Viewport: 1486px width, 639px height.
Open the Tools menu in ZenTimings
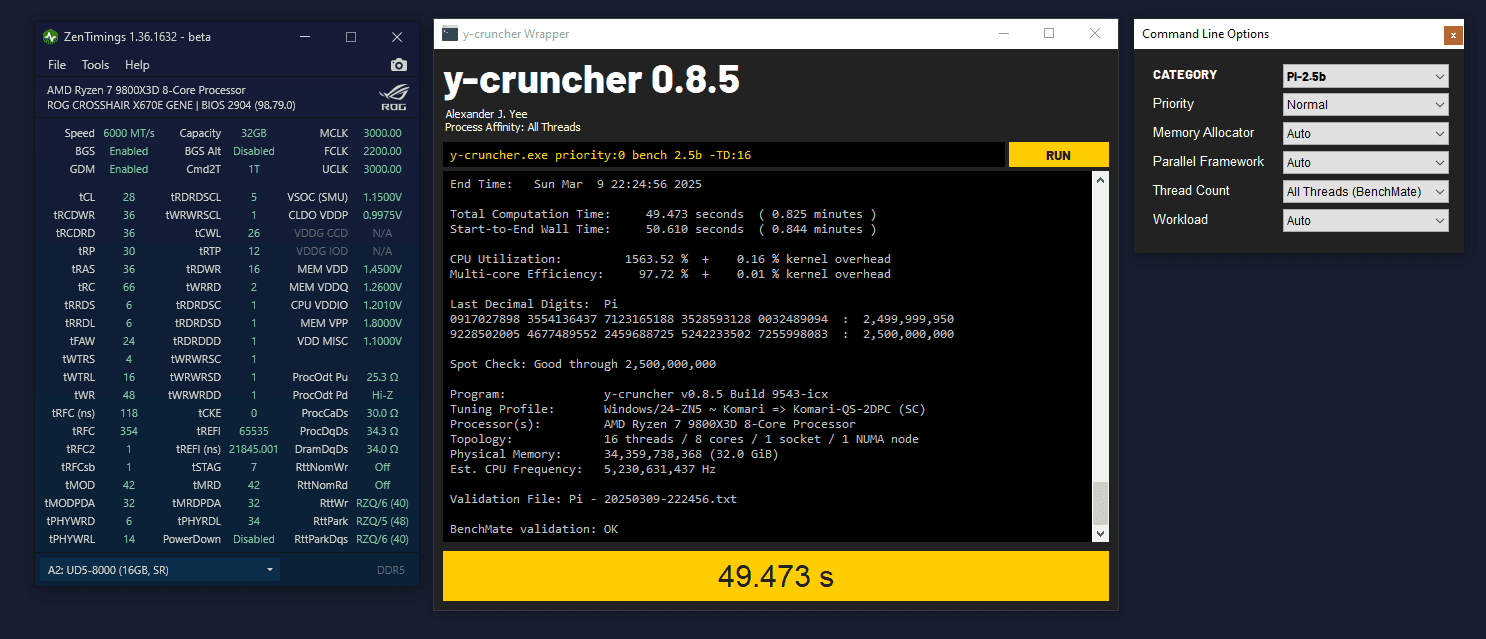pyautogui.click(x=96, y=65)
